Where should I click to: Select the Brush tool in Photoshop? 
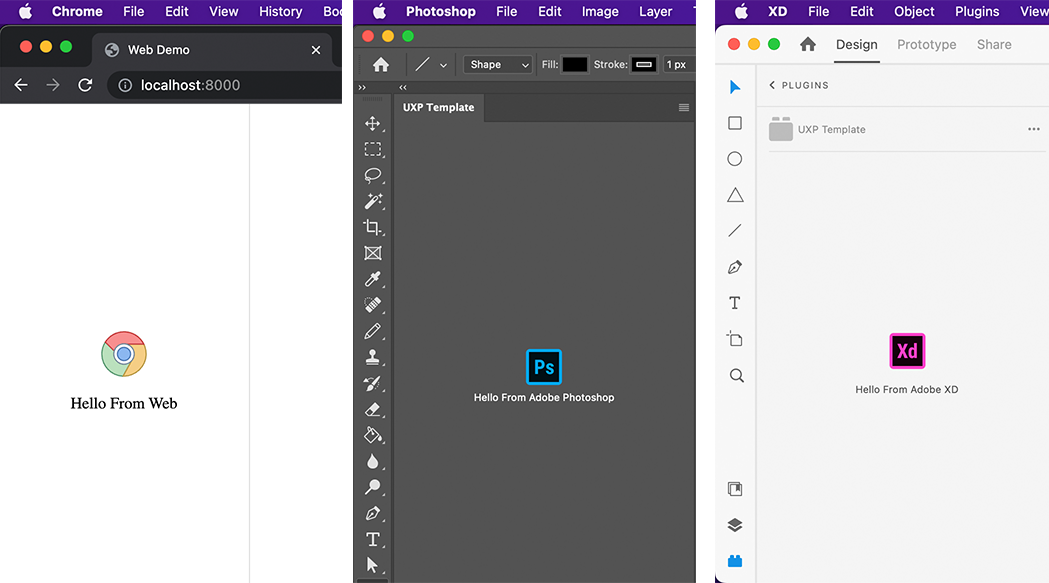[x=373, y=331]
